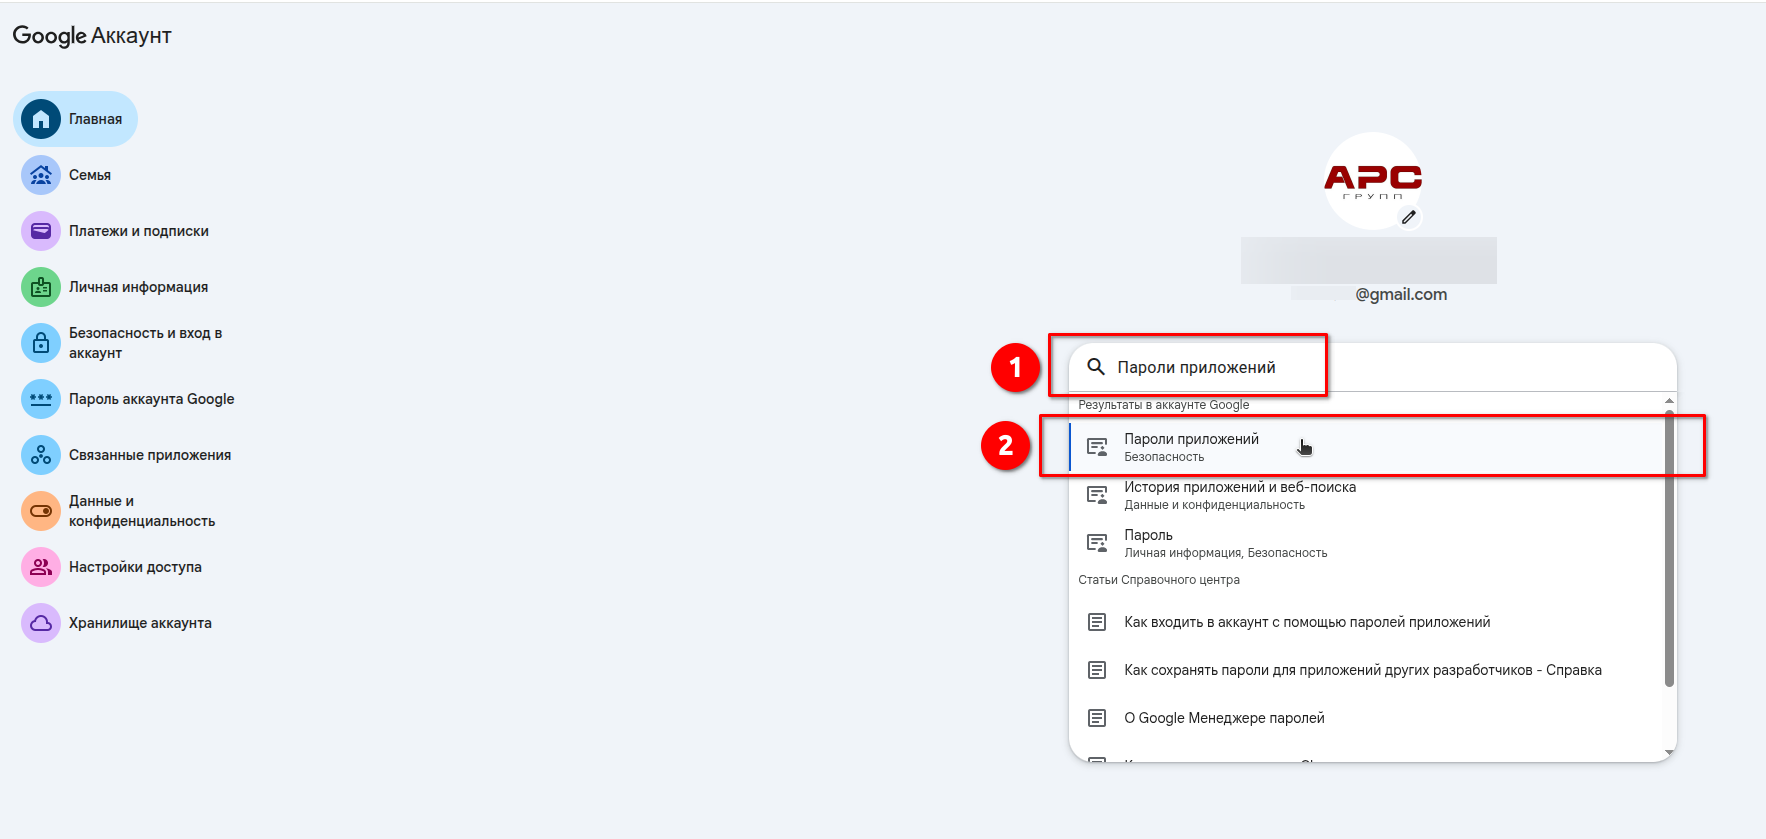Open the Главная section
Screen dimensions: 1766x839
click(x=76, y=119)
